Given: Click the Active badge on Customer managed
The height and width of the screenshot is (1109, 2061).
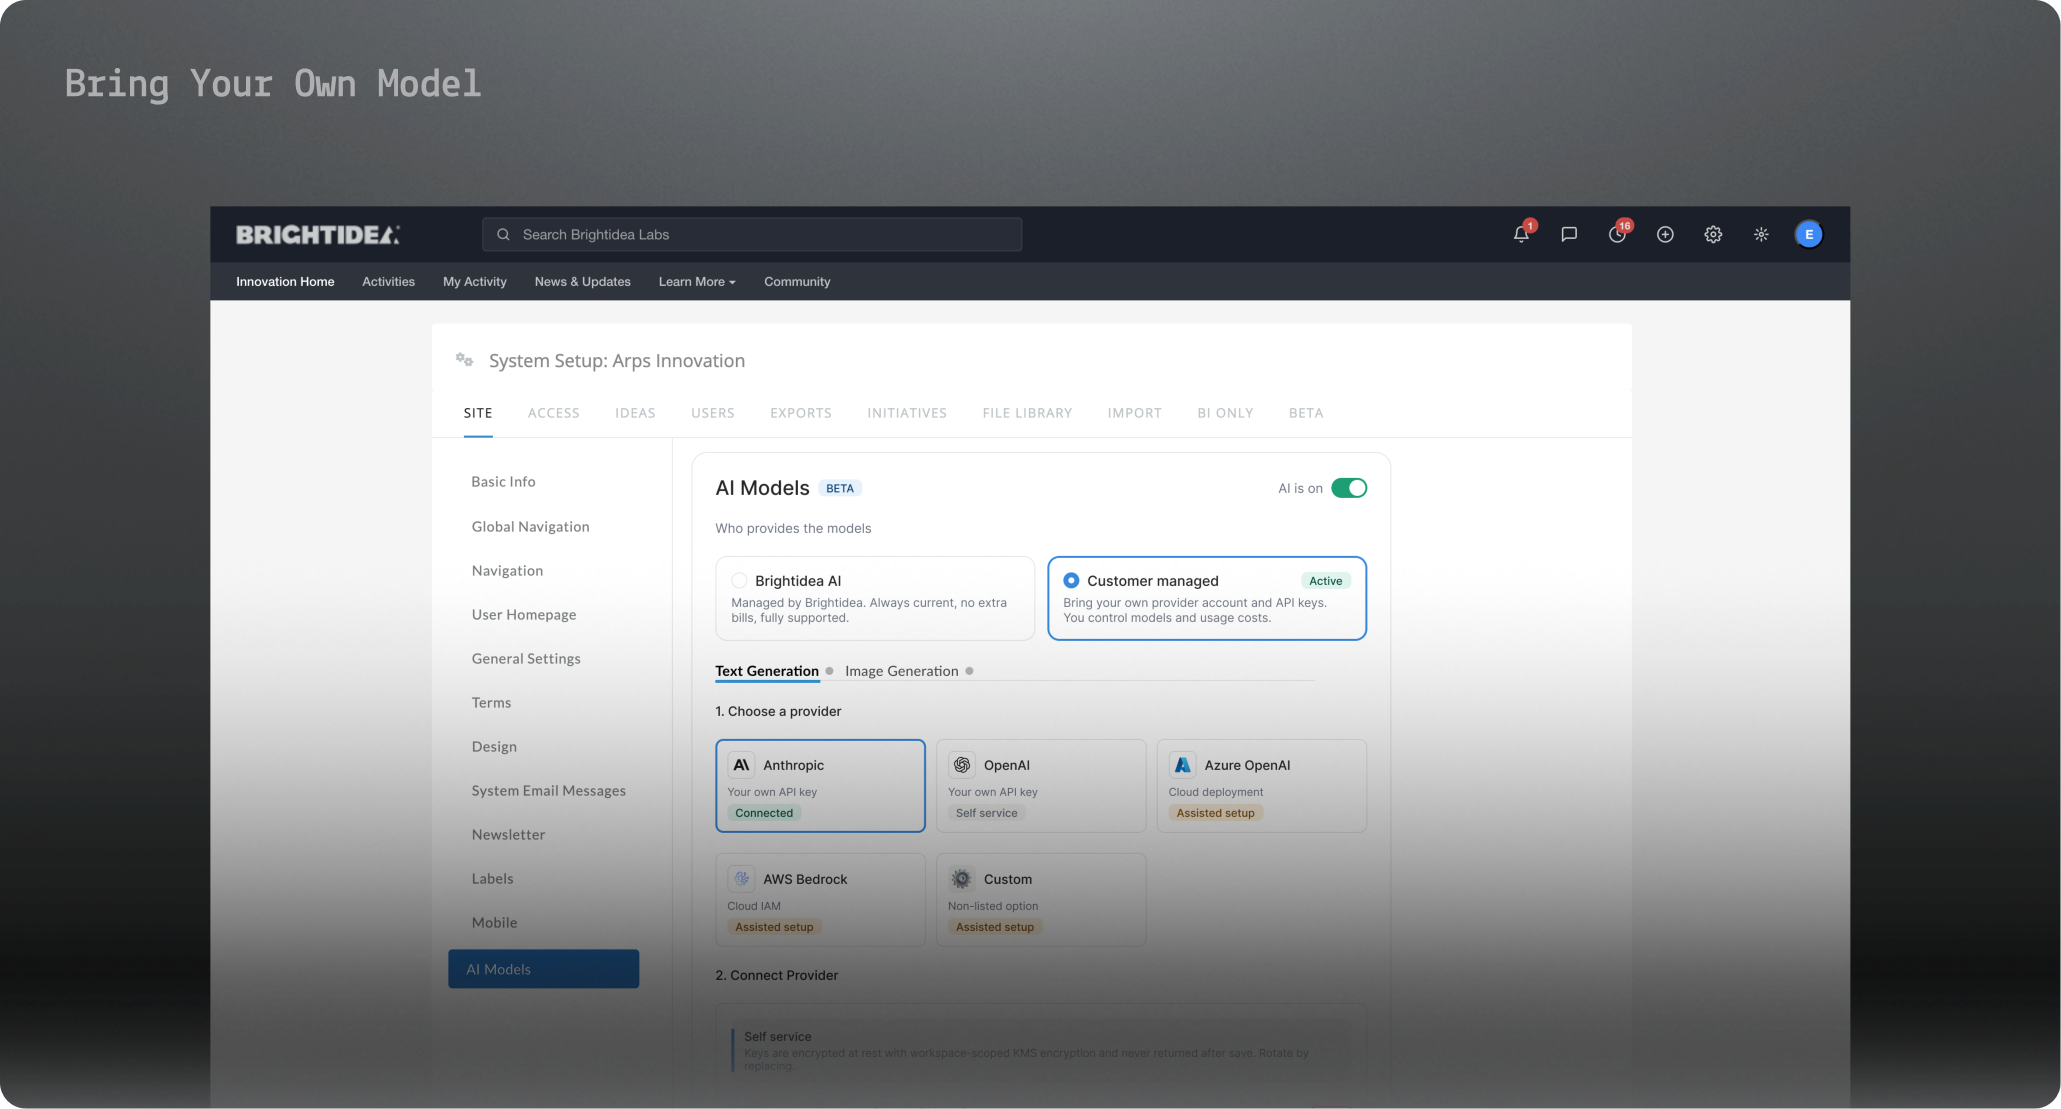Looking at the screenshot, I should click(1326, 581).
